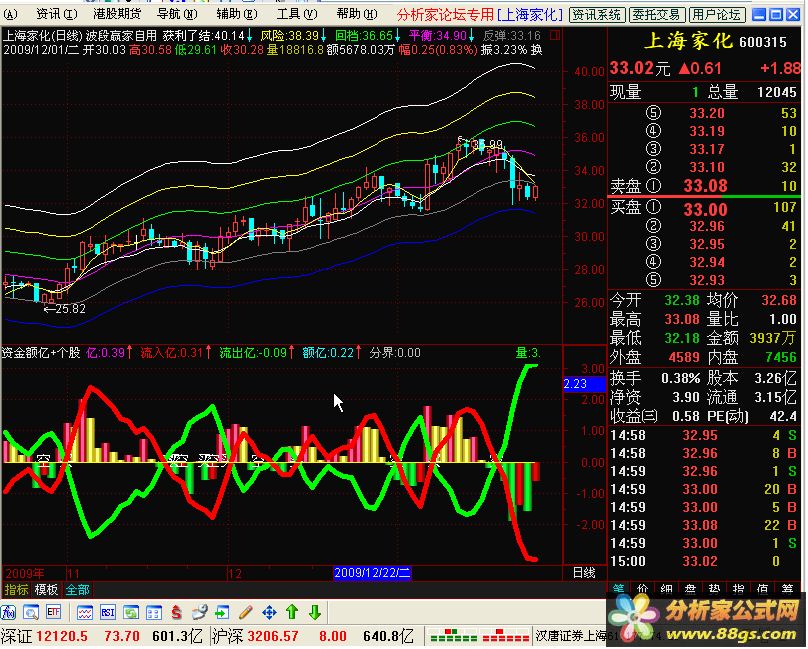Click the 委托交易 button
This screenshot has width=808, height=649.
656,15
